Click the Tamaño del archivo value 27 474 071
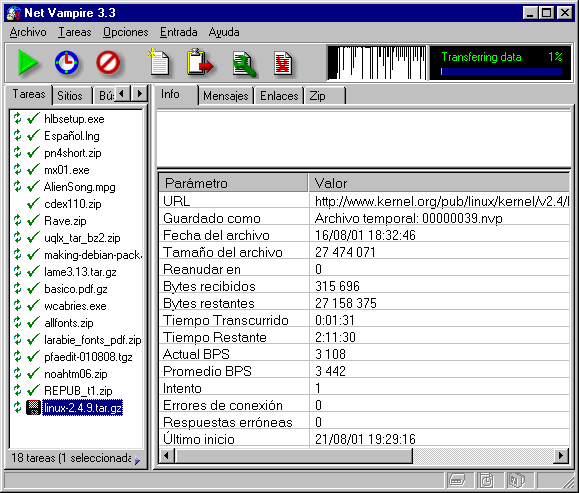 [x=345, y=252]
